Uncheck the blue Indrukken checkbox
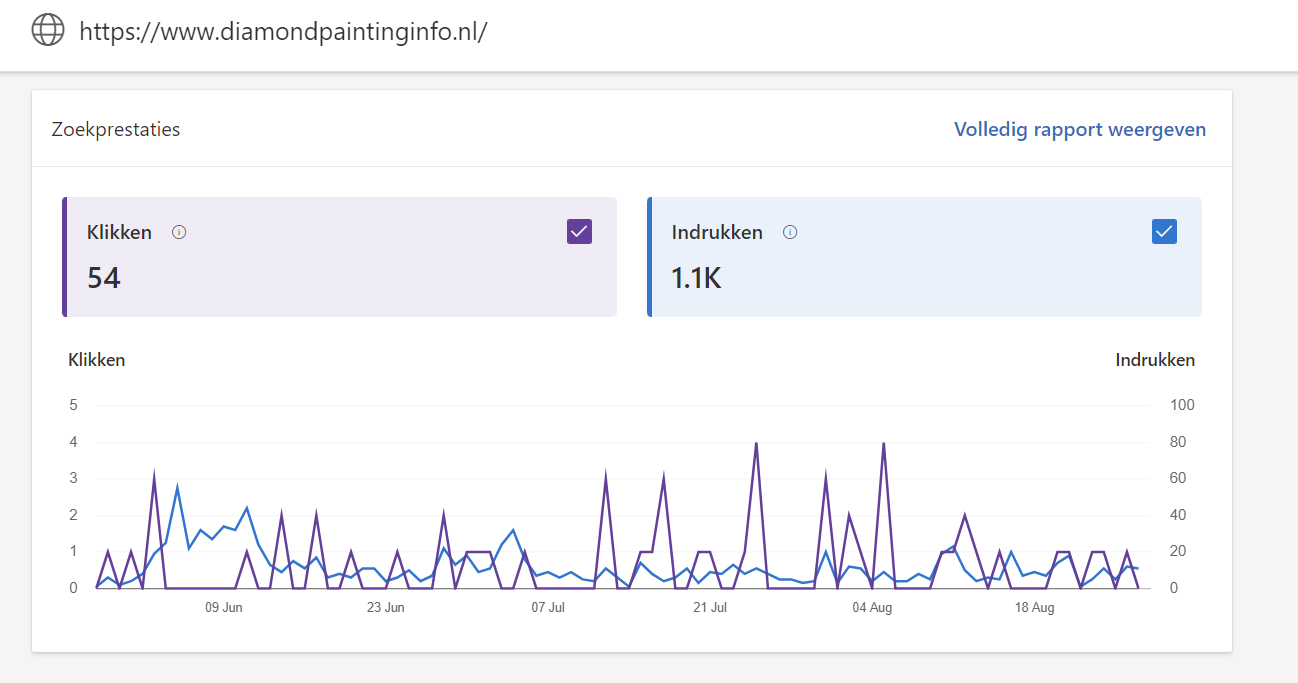The image size is (1298, 683). (x=1164, y=232)
